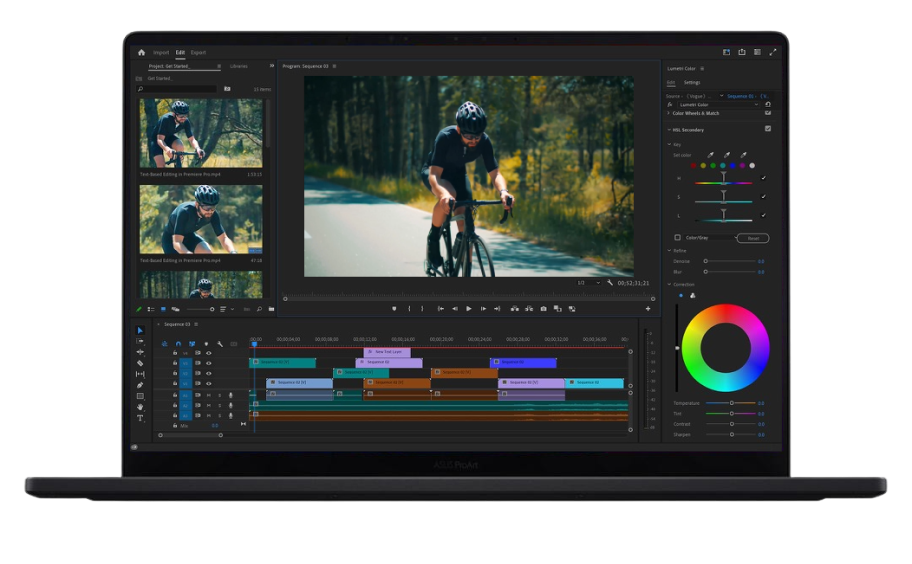This screenshot has width=912, height=564.
Task: Click the Export Frame camera icon
Action: pos(544,309)
